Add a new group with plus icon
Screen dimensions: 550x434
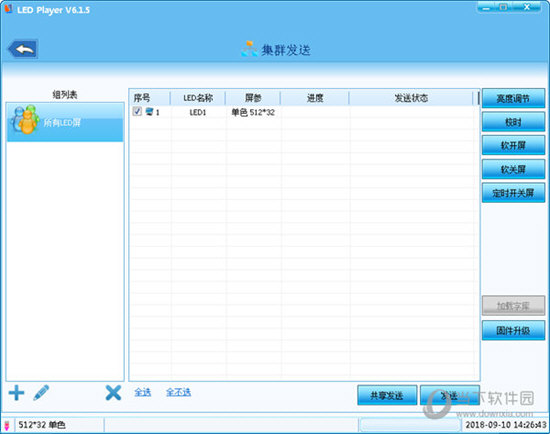[x=16, y=393]
